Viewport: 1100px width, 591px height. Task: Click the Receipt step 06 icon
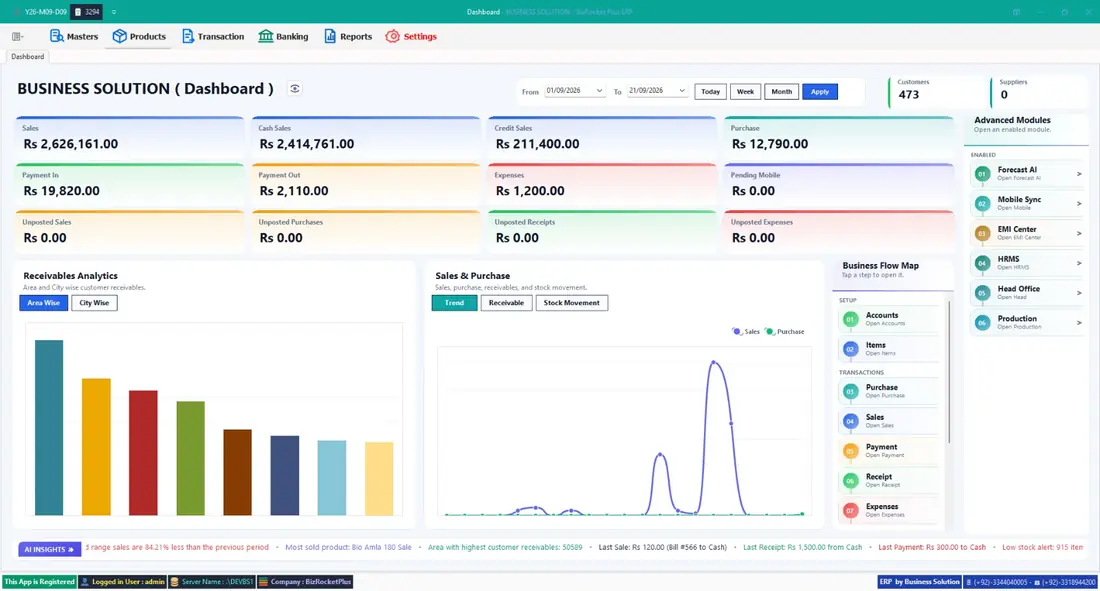coord(850,481)
